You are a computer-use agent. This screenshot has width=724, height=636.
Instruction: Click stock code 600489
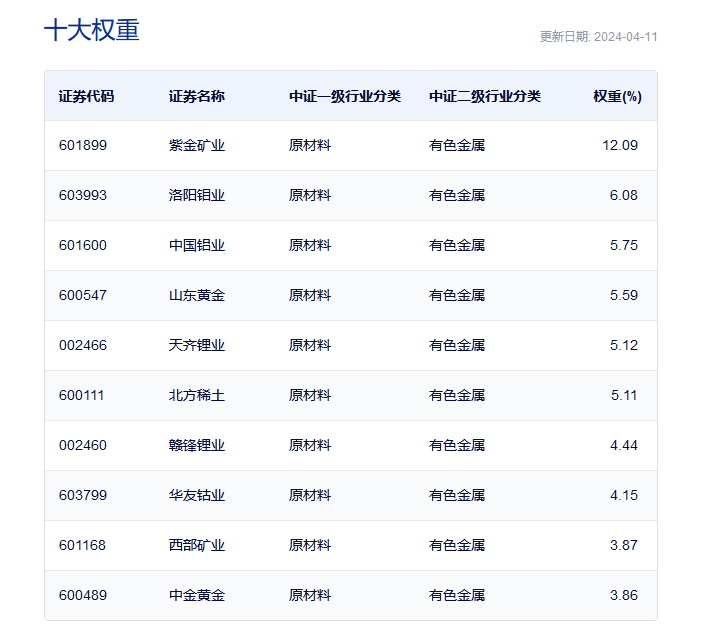tap(83, 595)
